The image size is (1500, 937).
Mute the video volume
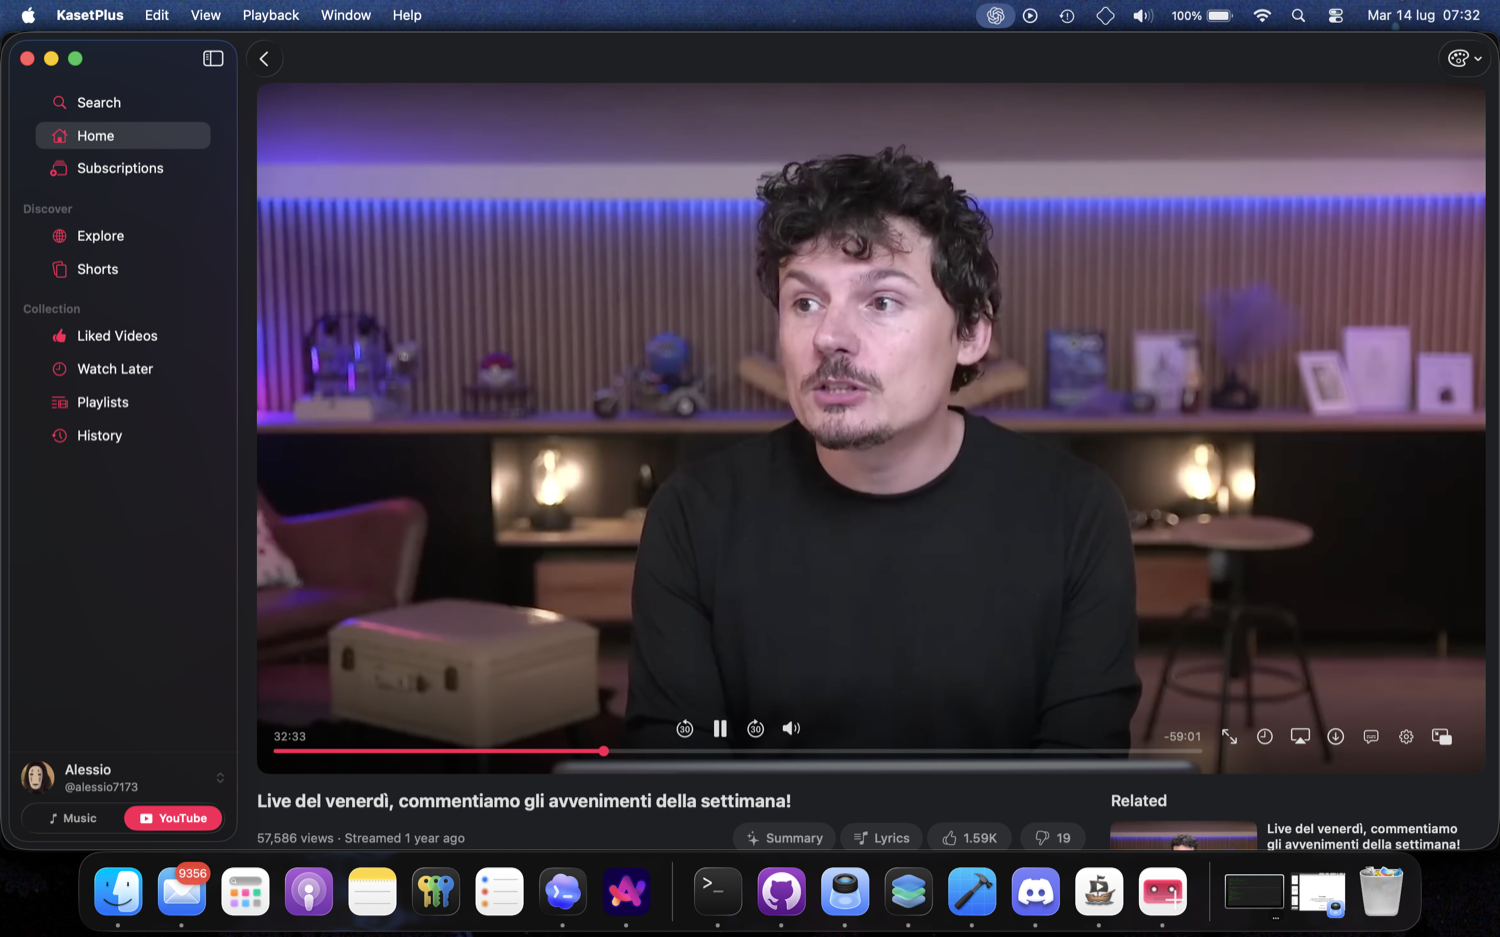791,729
